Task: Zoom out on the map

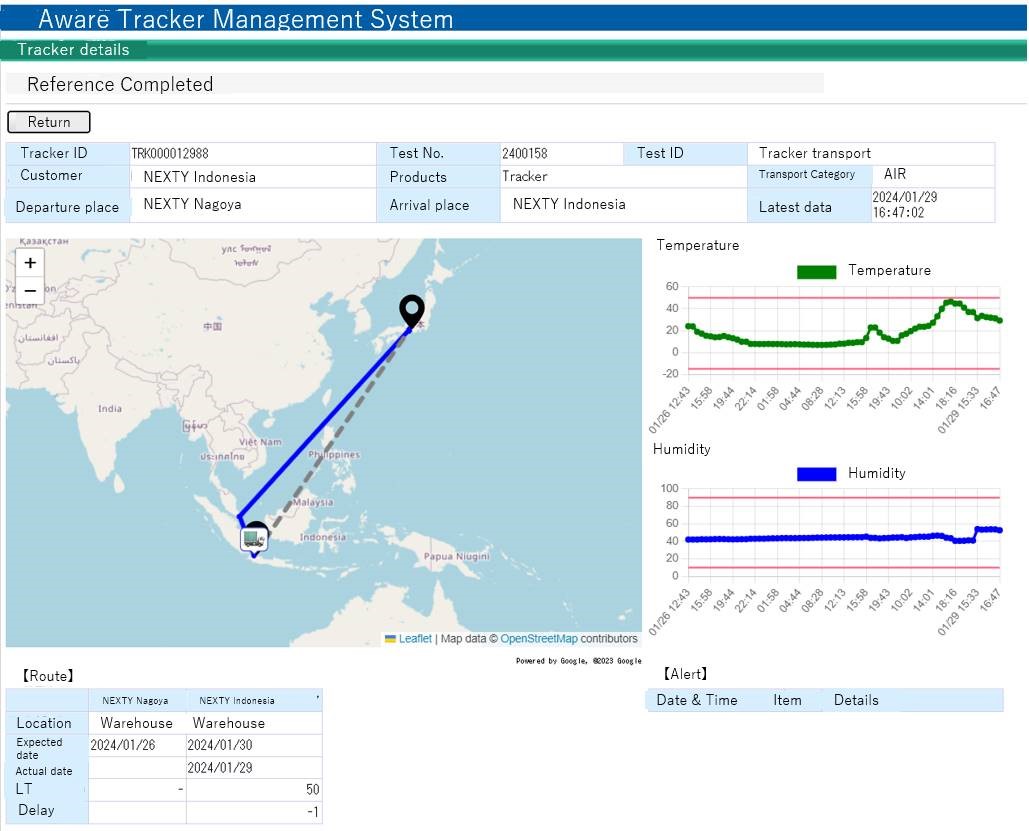Action: click(30, 291)
